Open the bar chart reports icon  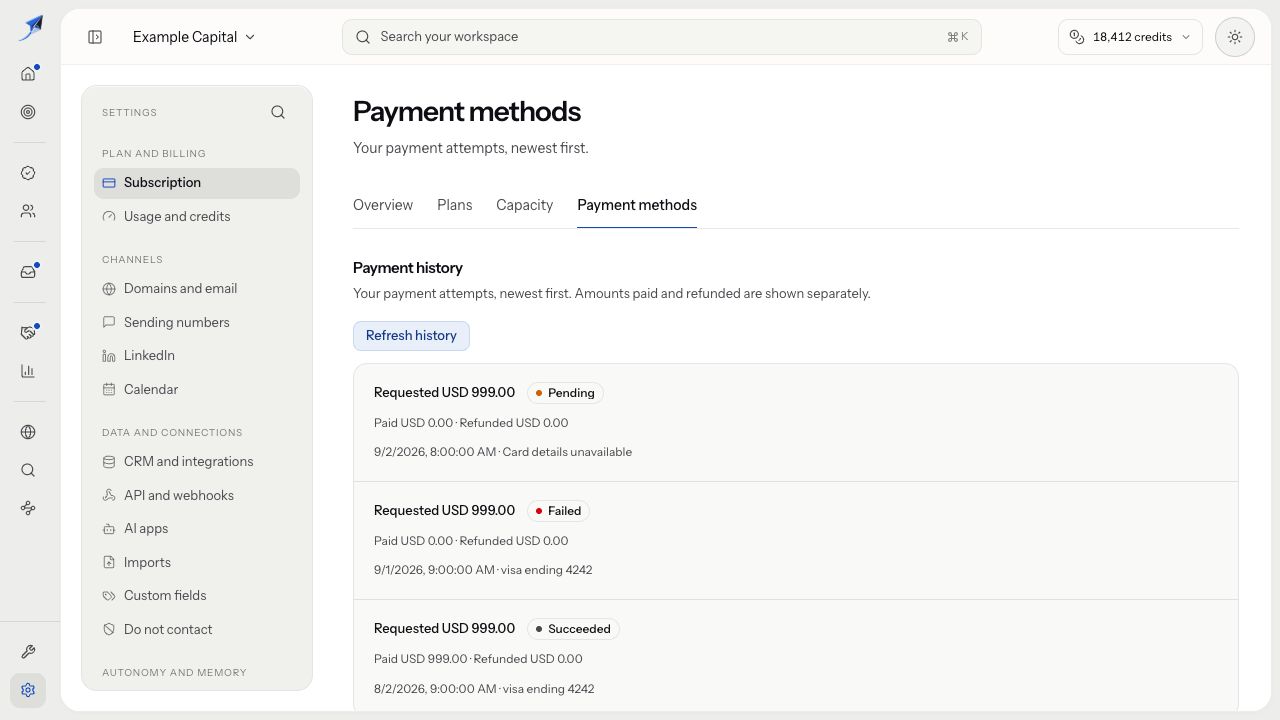point(28,371)
